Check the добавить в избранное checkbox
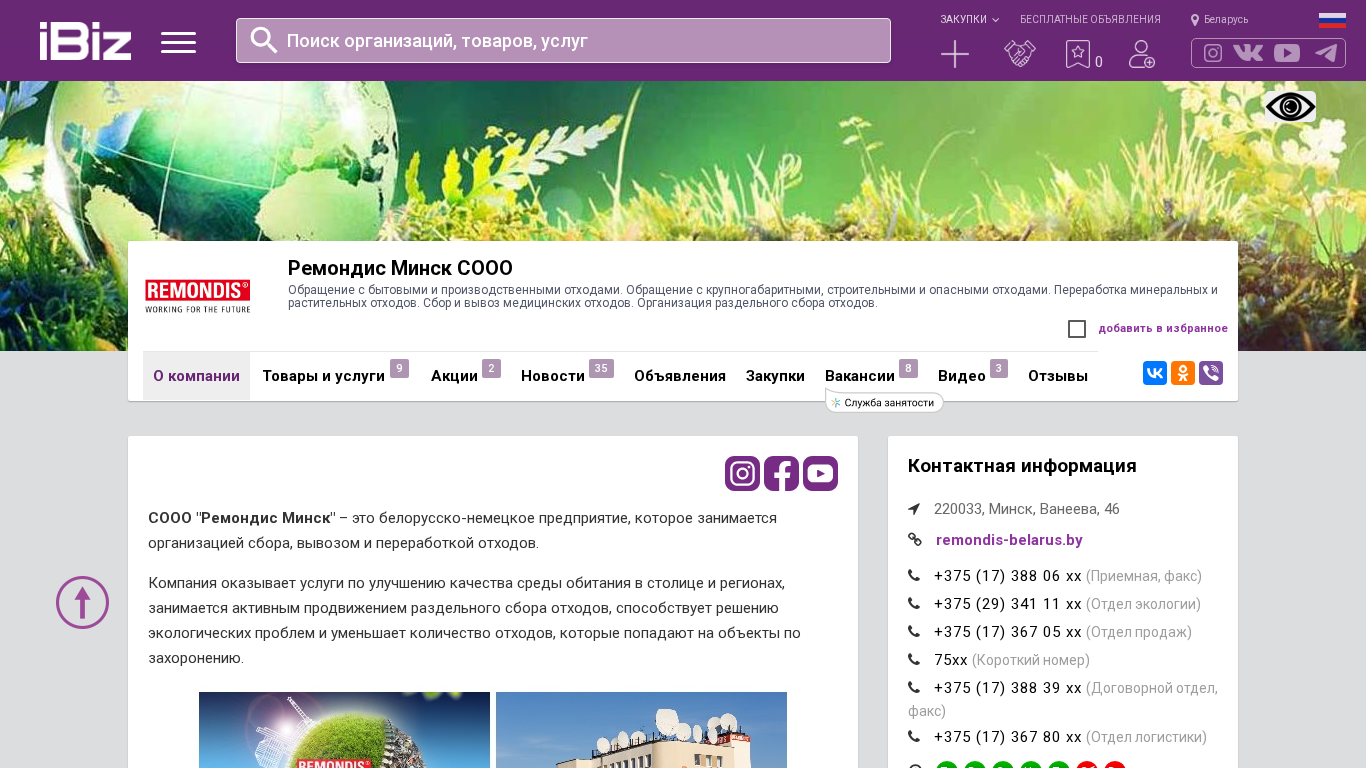The width and height of the screenshot is (1366, 768). tap(1077, 329)
